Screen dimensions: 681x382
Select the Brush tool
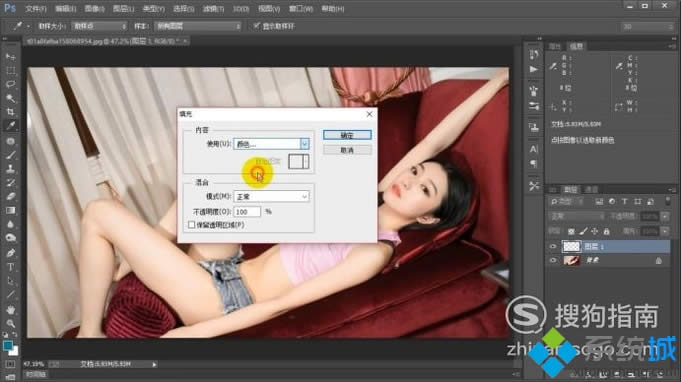click(10, 155)
